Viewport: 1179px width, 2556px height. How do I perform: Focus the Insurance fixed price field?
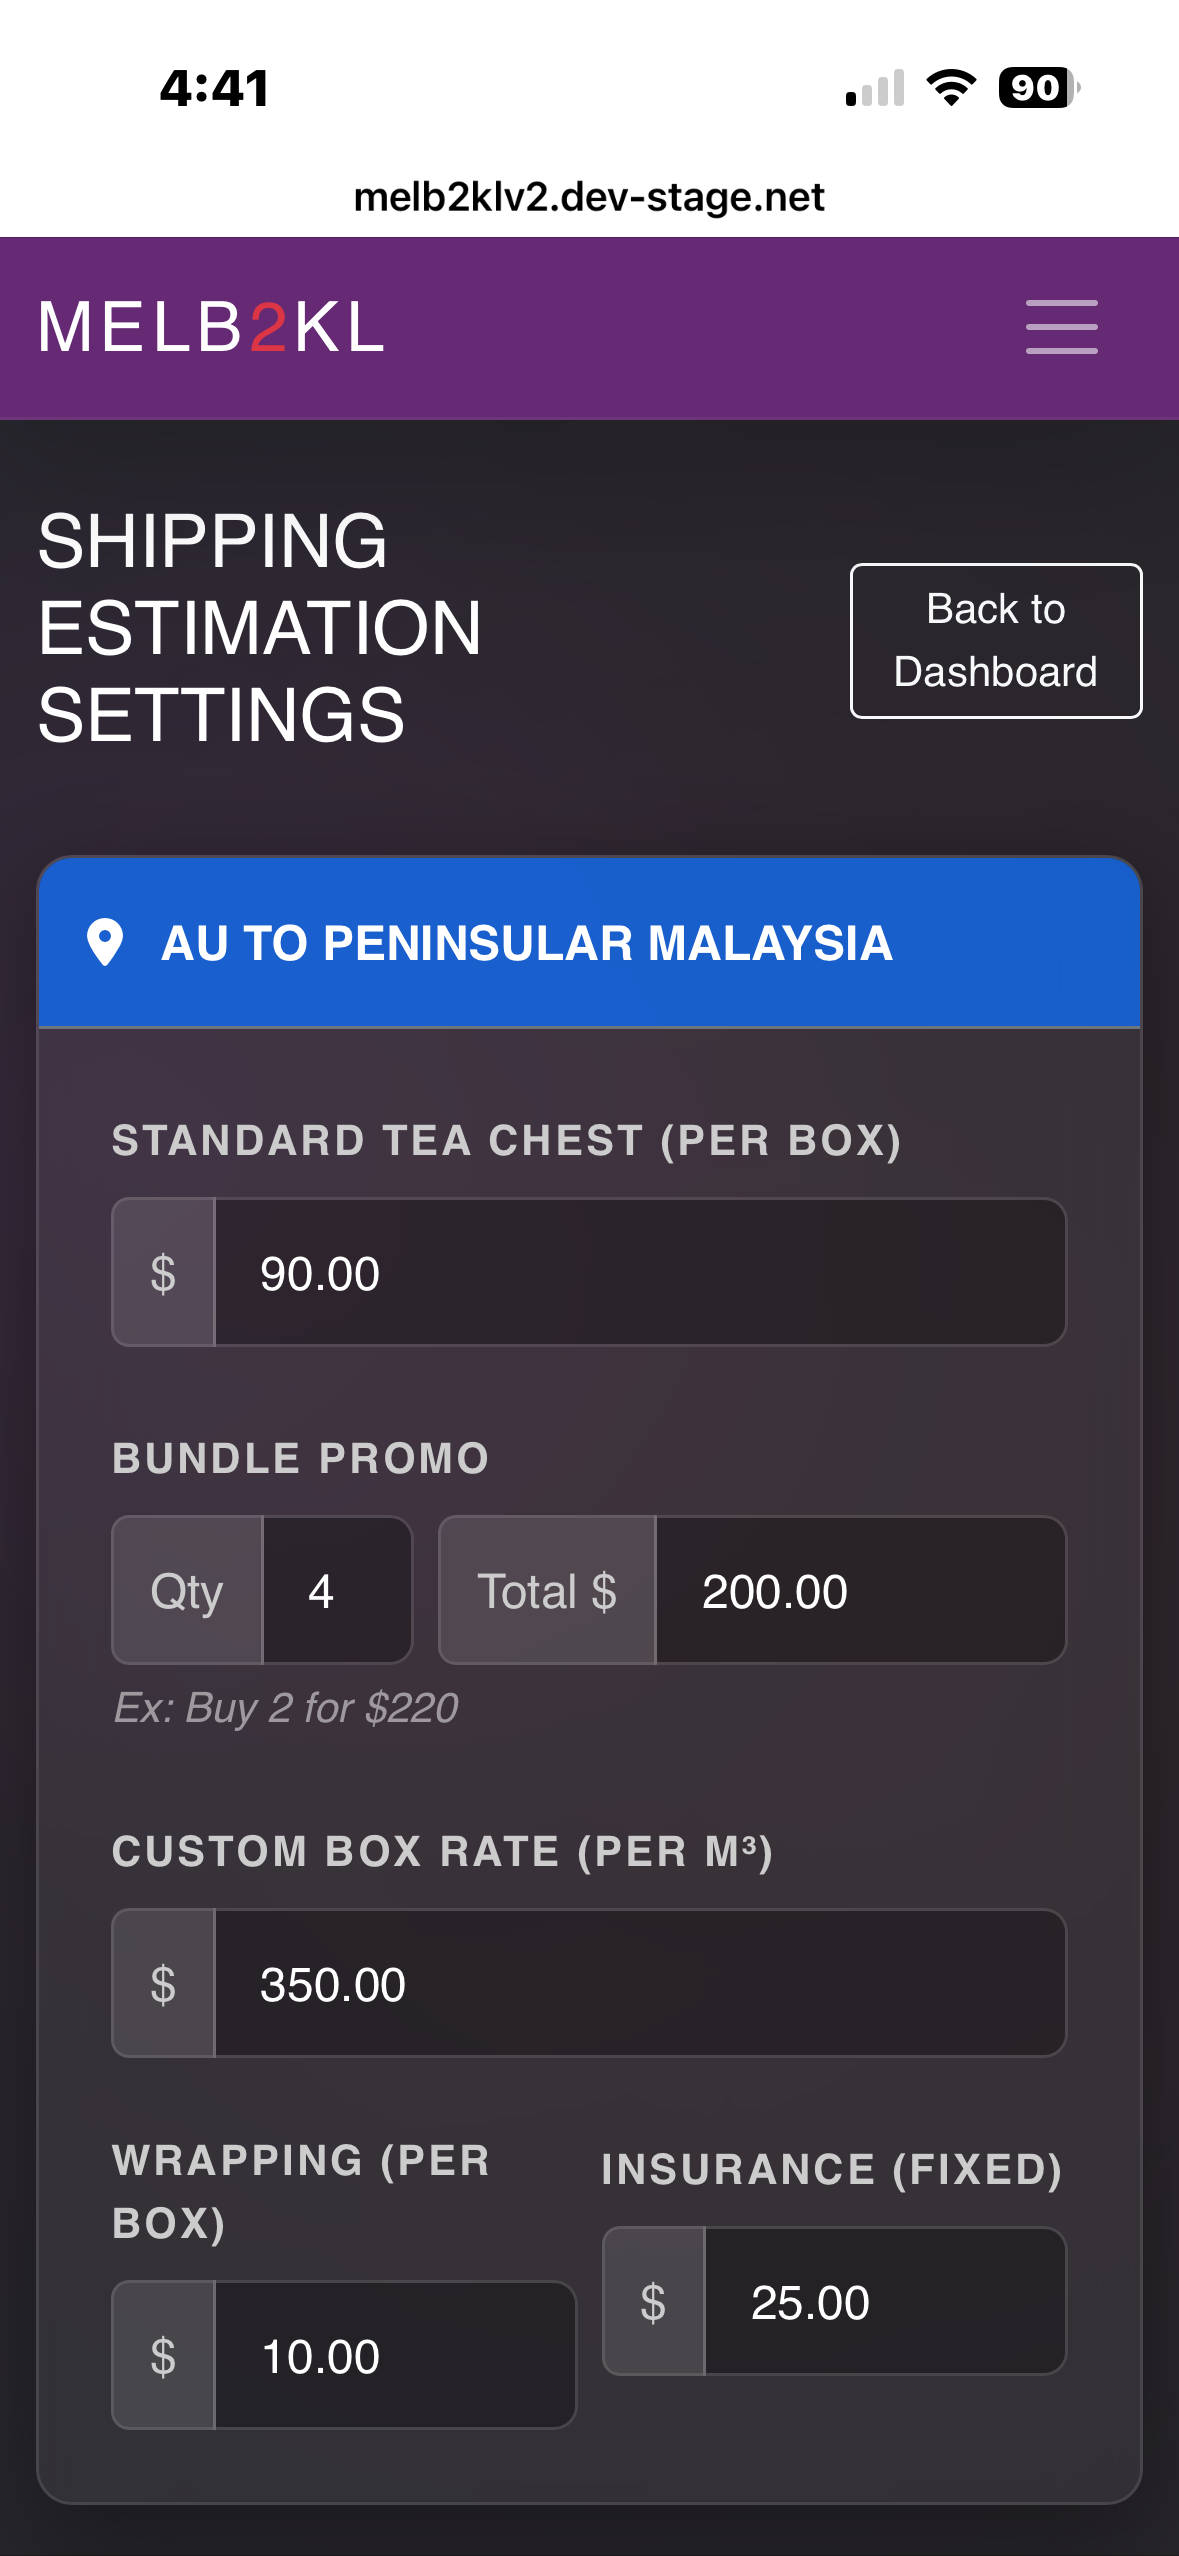coord(885,2302)
